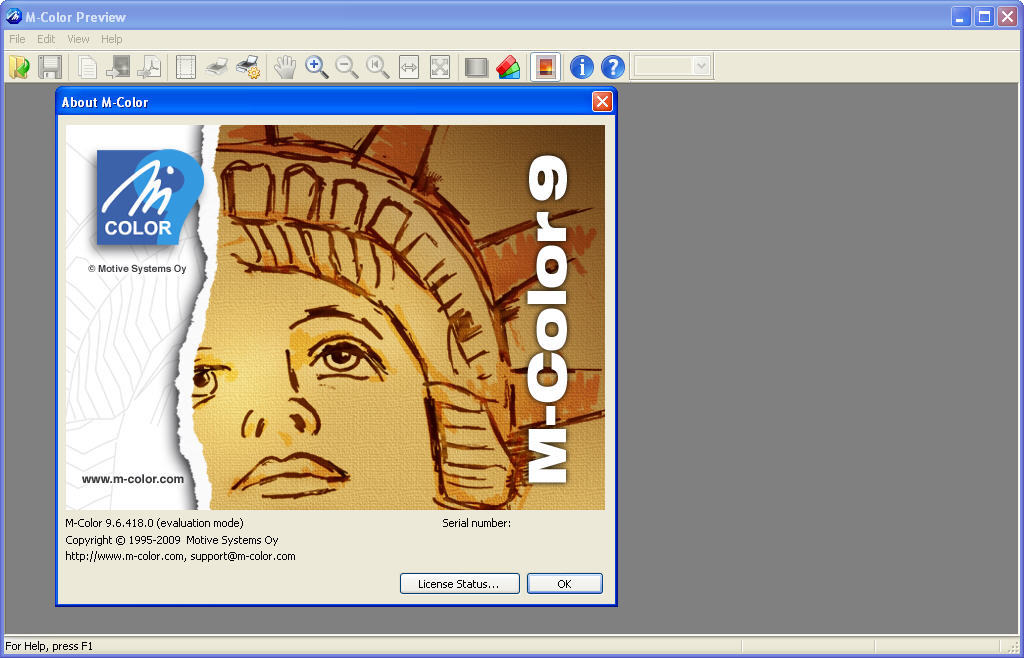The width and height of the screenshot is (1024, 658).
Task: Open Print Setup via printer-with-gear icon
Action: pyautogui.click(x=248, y=67)
